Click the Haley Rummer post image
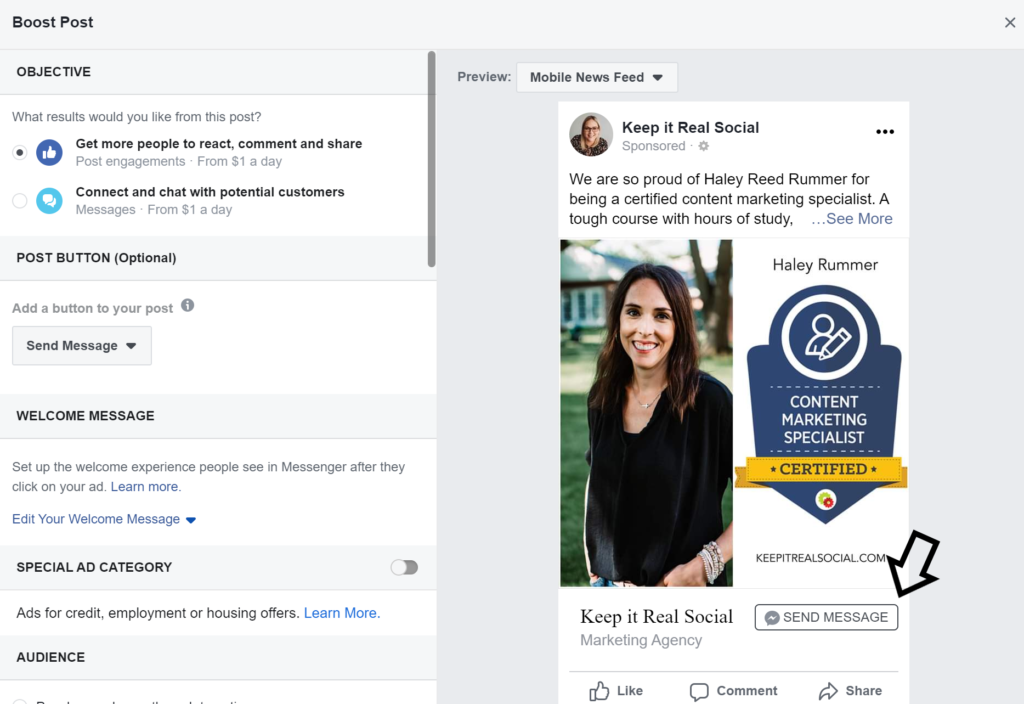1024x704 pixels. (x=734, y=413)
